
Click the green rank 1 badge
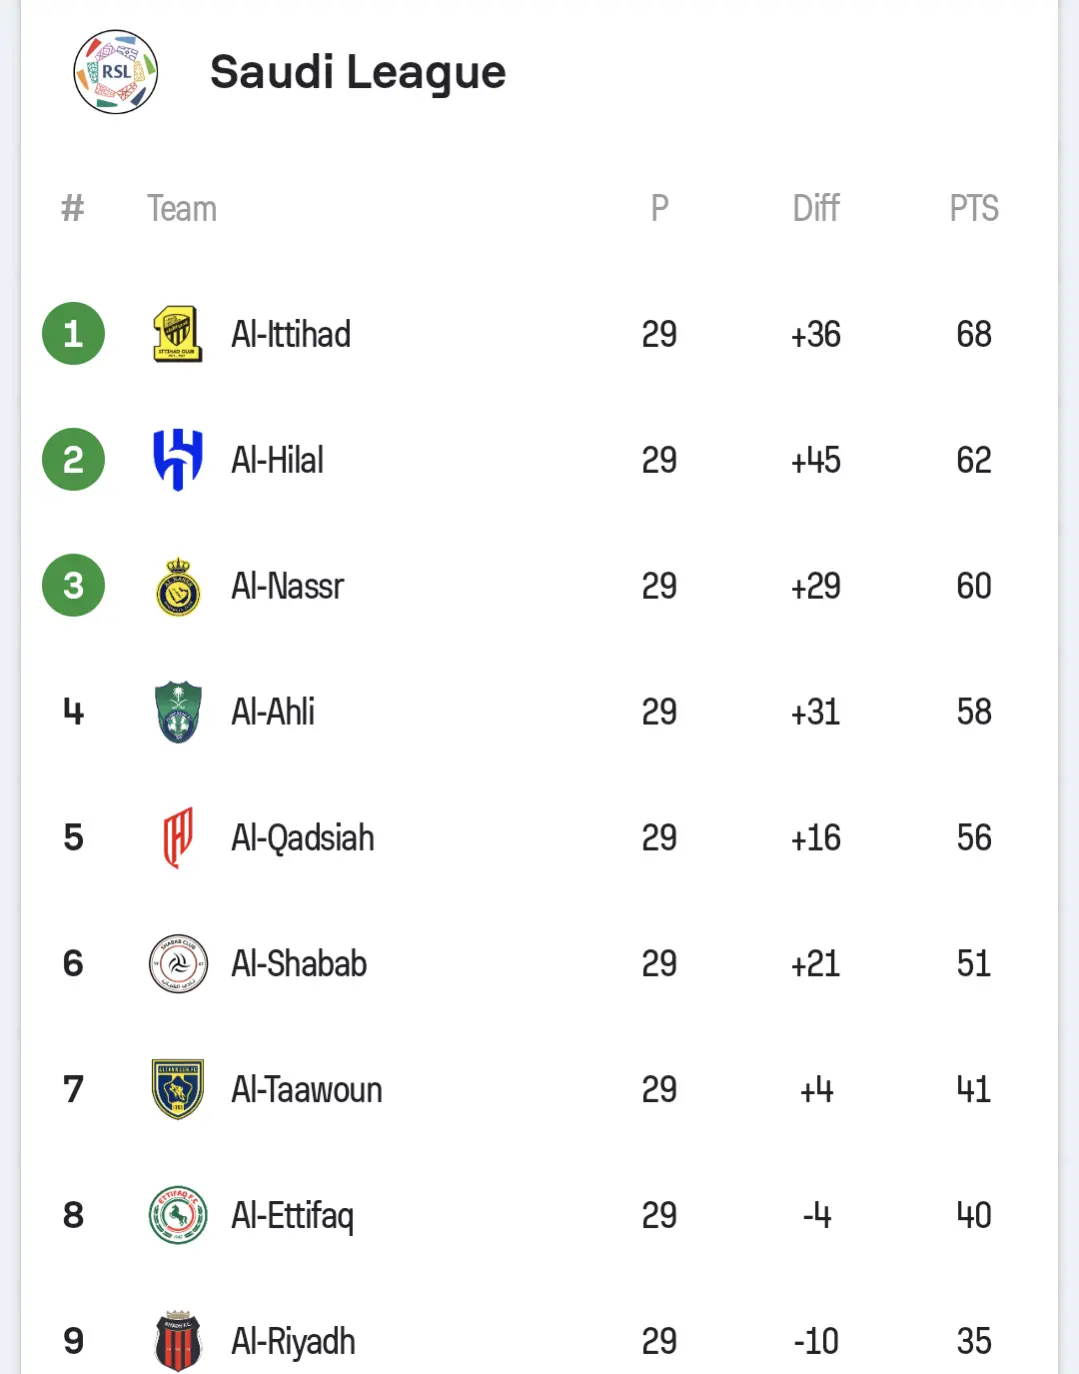click(x=73, y=333)
